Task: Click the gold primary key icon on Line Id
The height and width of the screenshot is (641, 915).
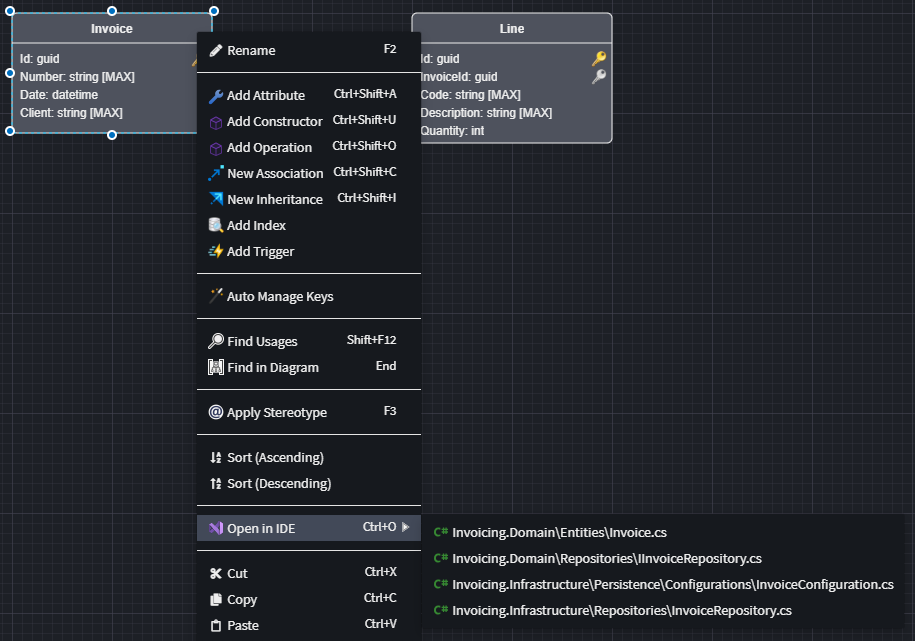Action: (x=599, y=58)
